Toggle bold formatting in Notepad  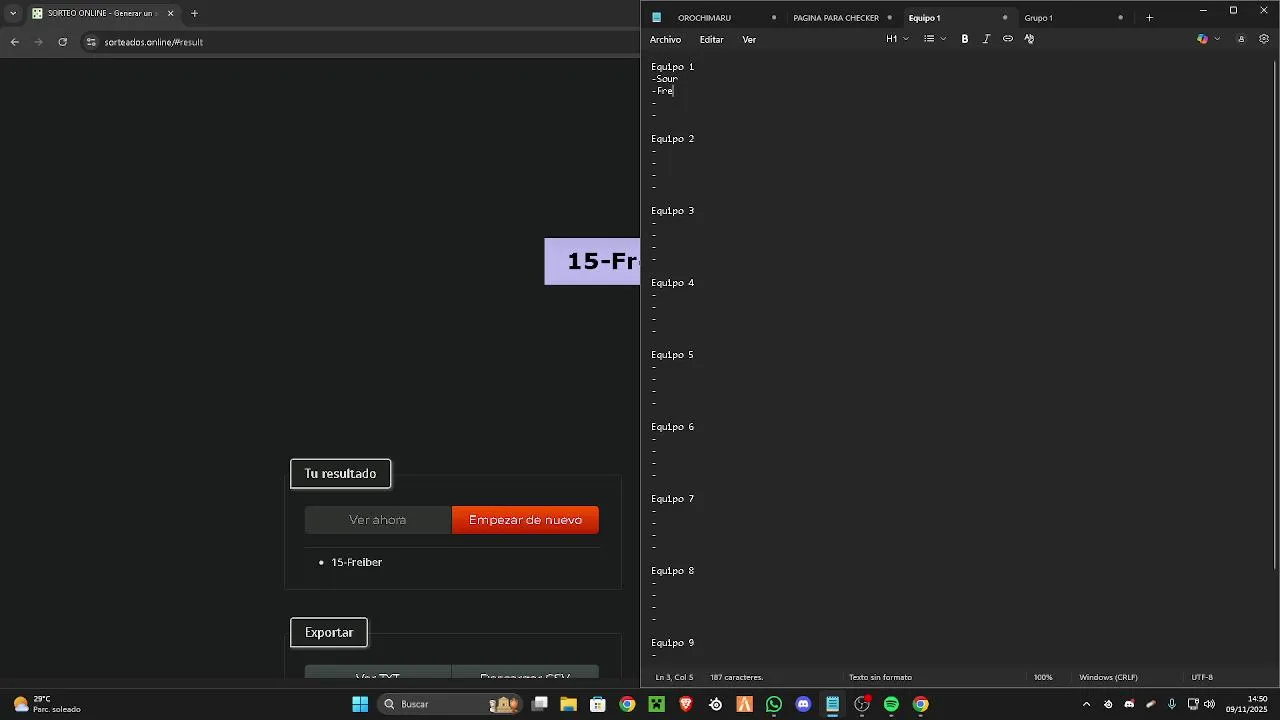pyautogui.click(x=965, y=39)
